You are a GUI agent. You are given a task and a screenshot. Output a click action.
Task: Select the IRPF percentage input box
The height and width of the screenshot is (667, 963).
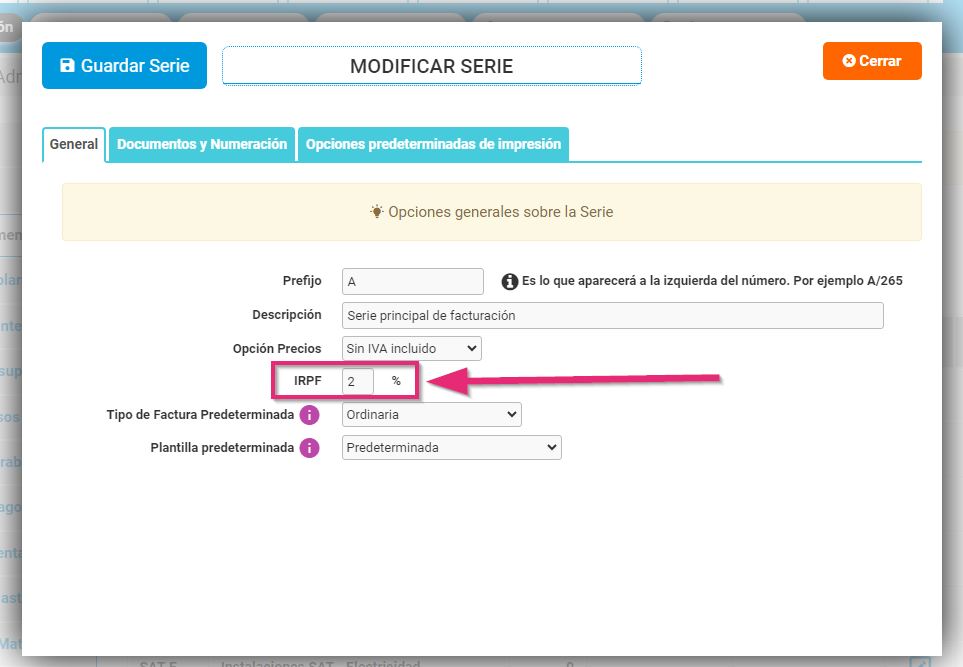357,381
